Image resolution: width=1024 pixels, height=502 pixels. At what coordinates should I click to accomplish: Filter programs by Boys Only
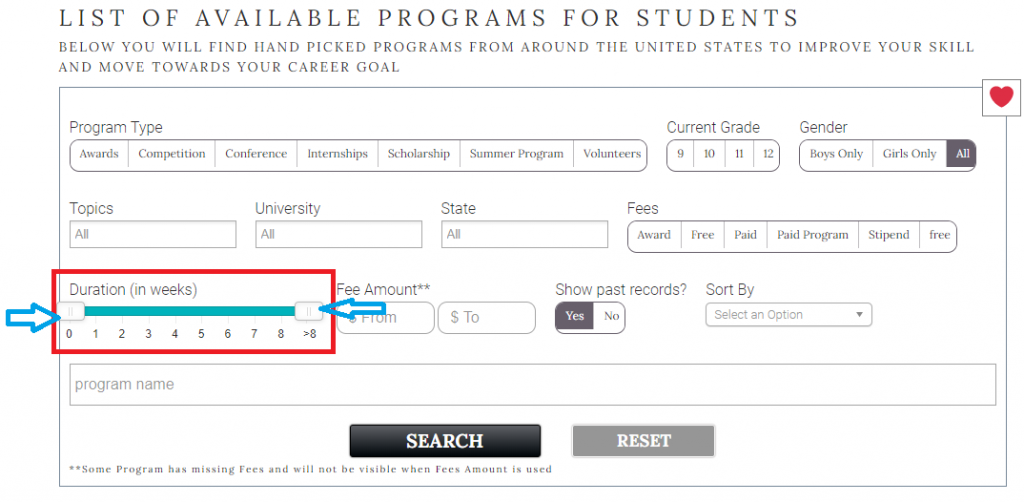coord(836,154)
